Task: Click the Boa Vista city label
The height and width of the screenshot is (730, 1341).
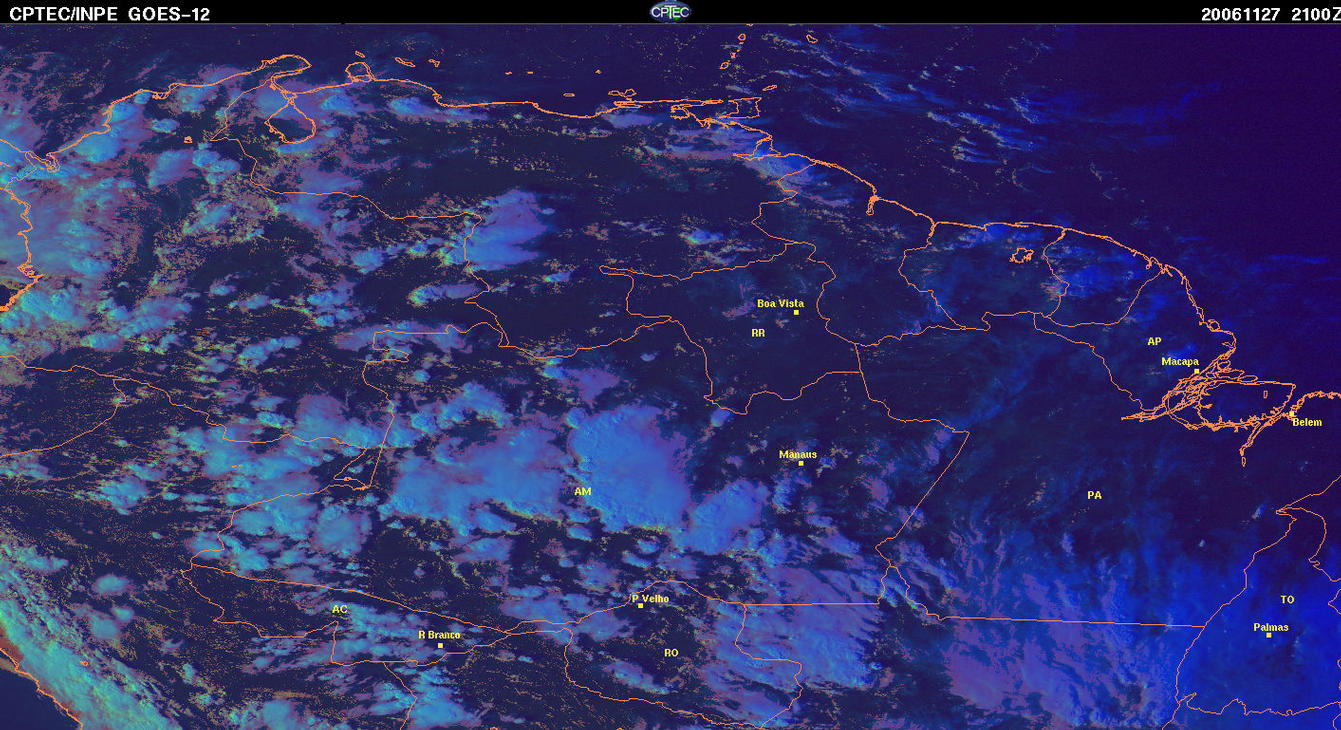Action: (780, 303)
